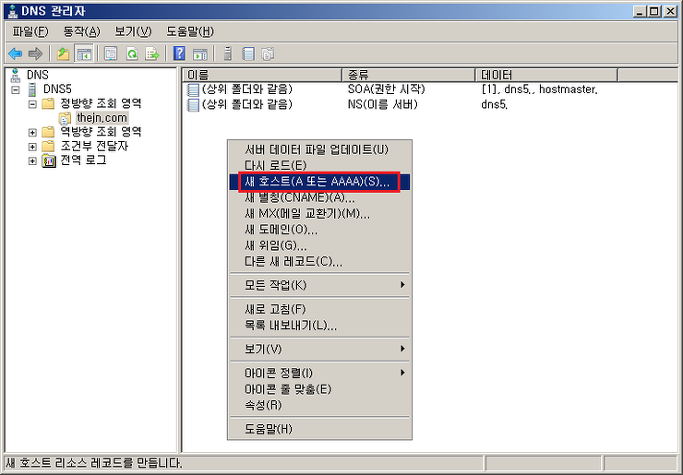Sort by the 데이터 column header
683x475 pixels.
click(x=546, y=75)
